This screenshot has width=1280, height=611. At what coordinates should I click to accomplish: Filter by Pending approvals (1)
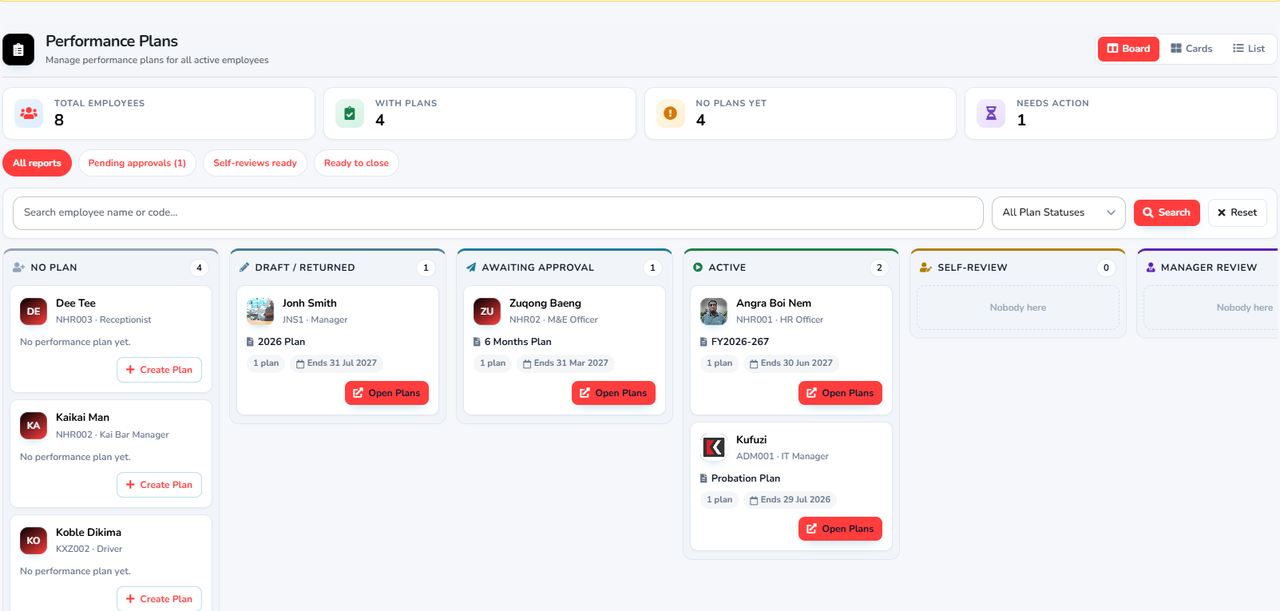(x=137, y=163)
